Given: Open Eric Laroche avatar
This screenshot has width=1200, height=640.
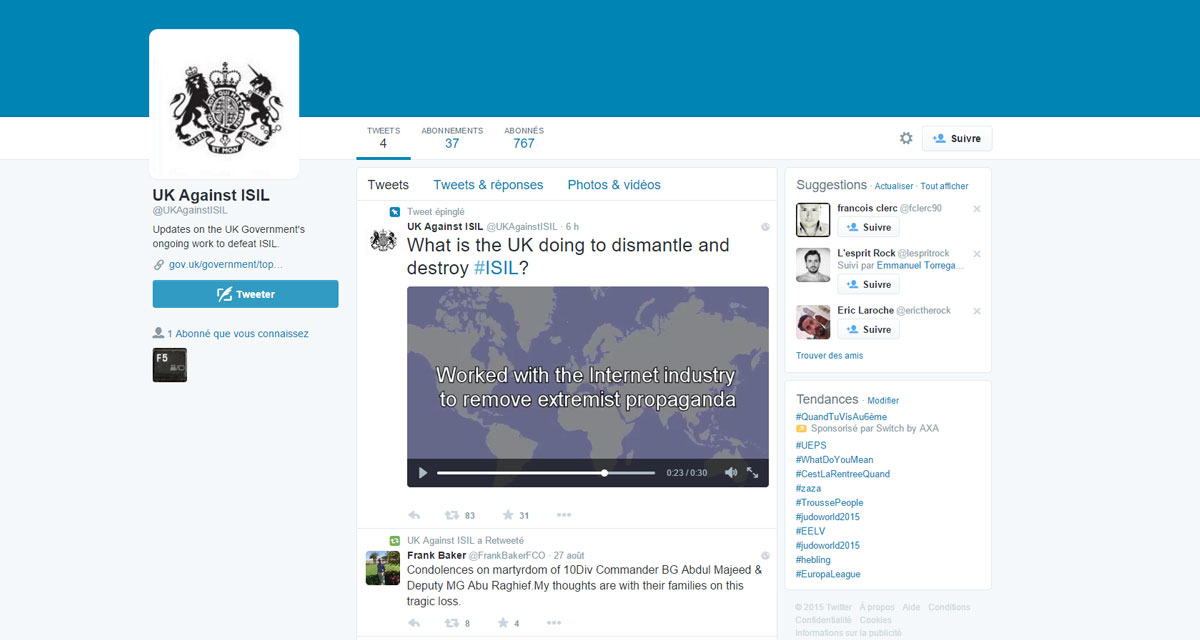Looking at the screenshot, I should point(813,322).
